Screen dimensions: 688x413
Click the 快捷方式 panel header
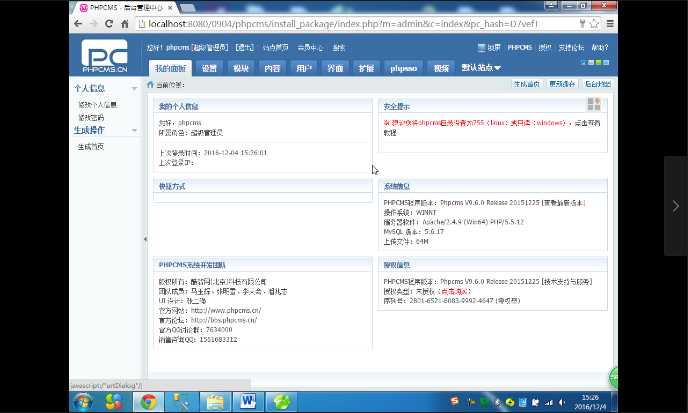(x=262, y=186)
